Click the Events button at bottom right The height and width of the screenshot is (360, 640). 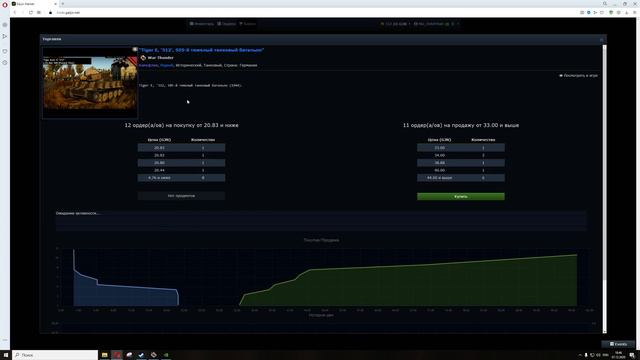[x=618, y=344]
